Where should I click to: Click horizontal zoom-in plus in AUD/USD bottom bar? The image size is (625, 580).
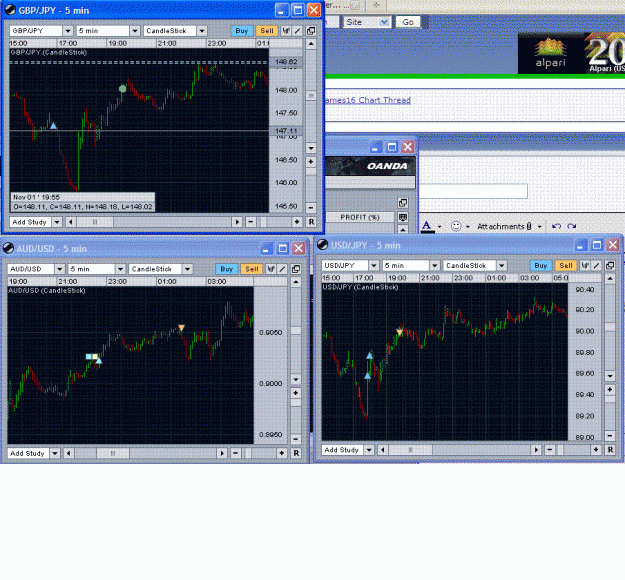[281, 453]
